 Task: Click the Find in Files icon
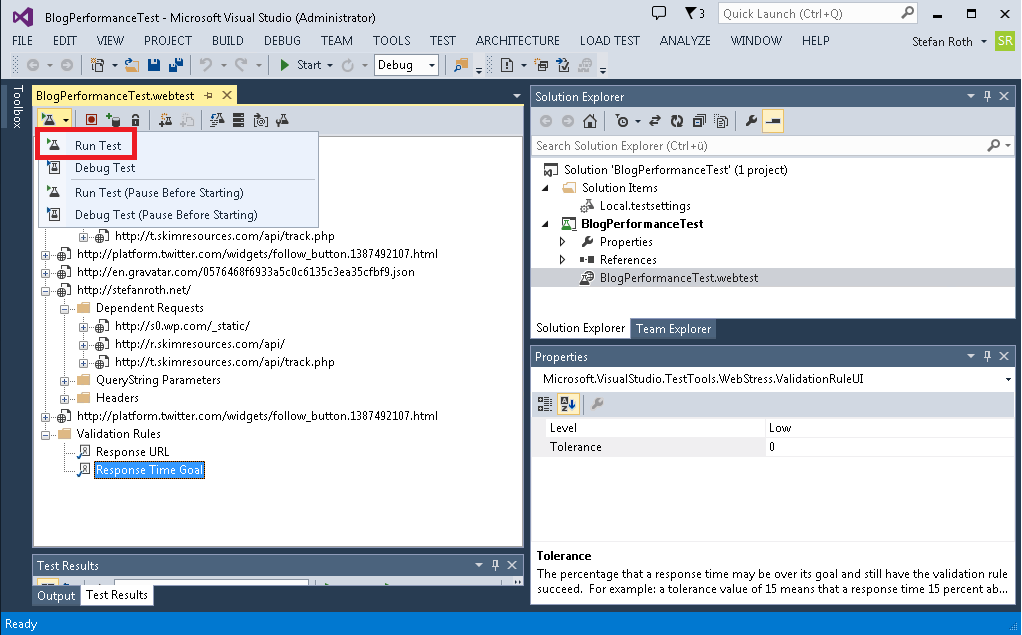(x=461, y=65)
